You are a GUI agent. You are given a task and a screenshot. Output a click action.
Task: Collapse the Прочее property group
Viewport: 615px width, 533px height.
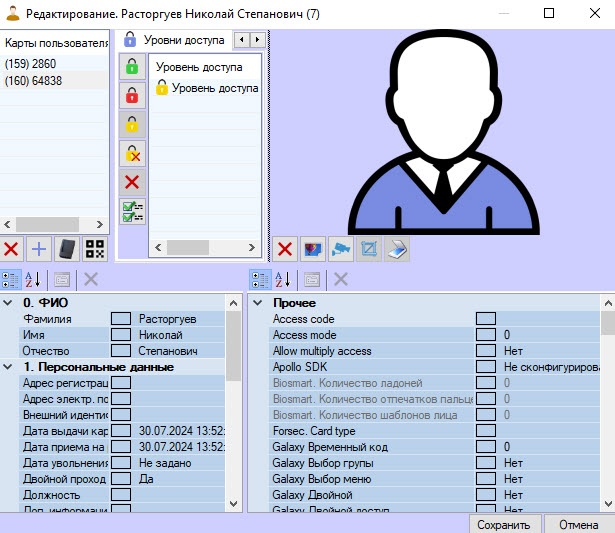tap(257, 303)
